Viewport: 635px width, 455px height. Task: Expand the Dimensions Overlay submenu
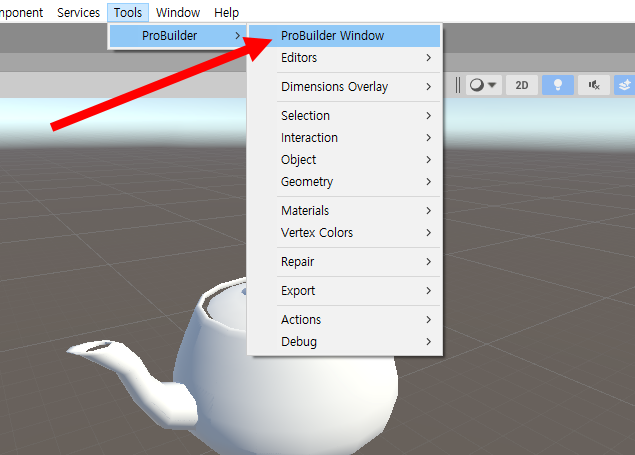coord(344,87)
